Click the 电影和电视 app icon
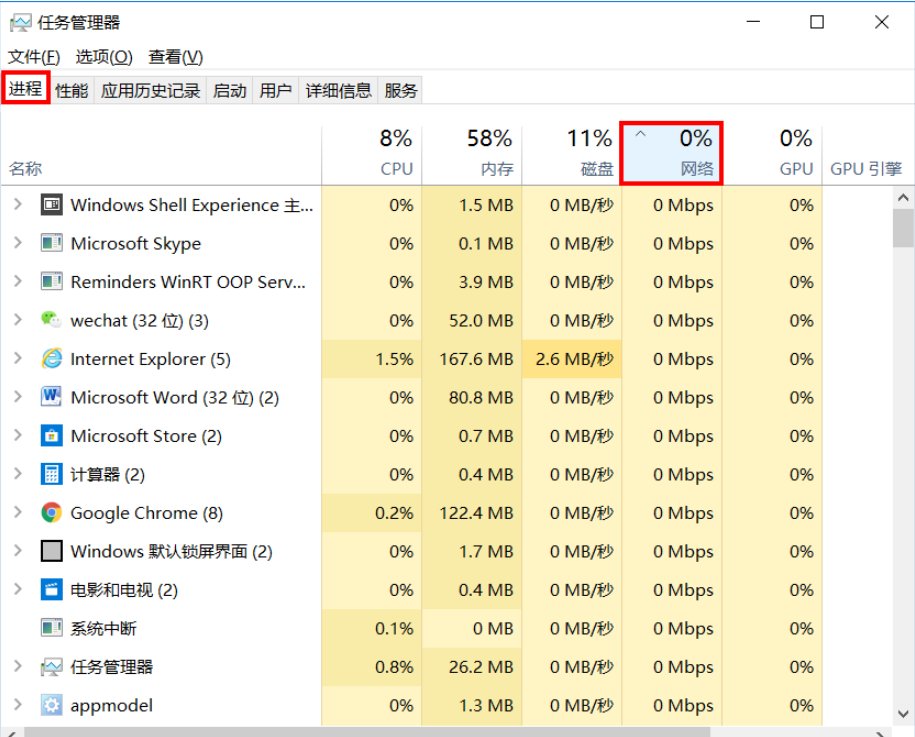Viewport: 915px width, 737px height. point(53,589)
